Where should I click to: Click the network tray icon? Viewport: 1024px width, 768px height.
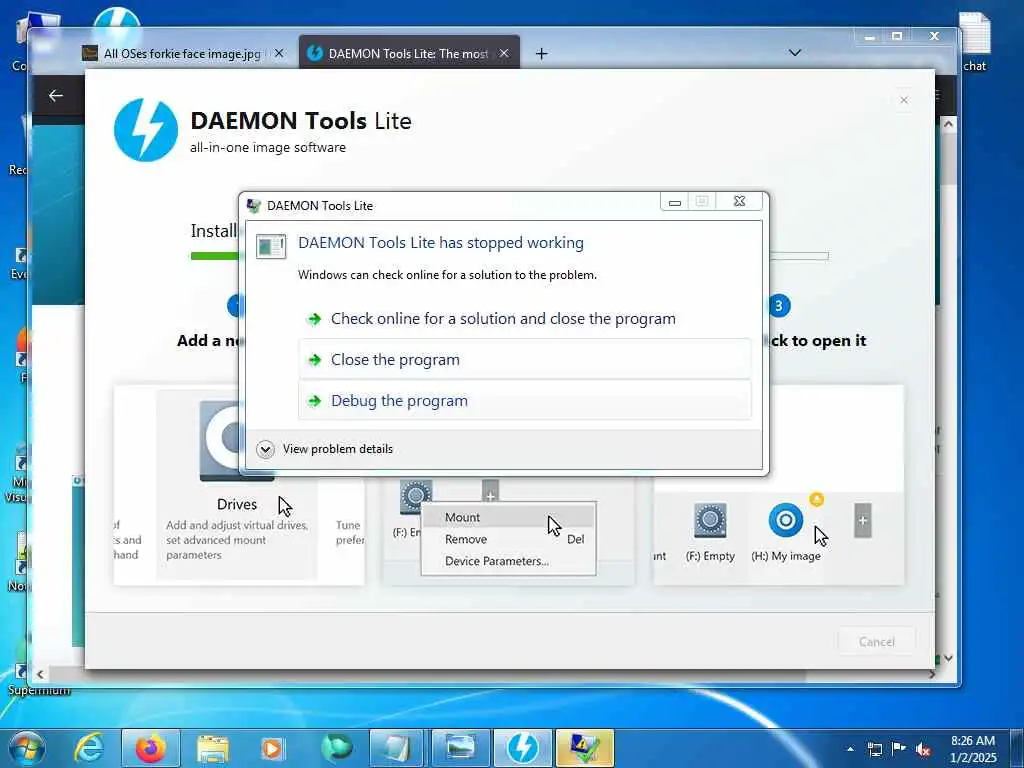pos(875,749)
